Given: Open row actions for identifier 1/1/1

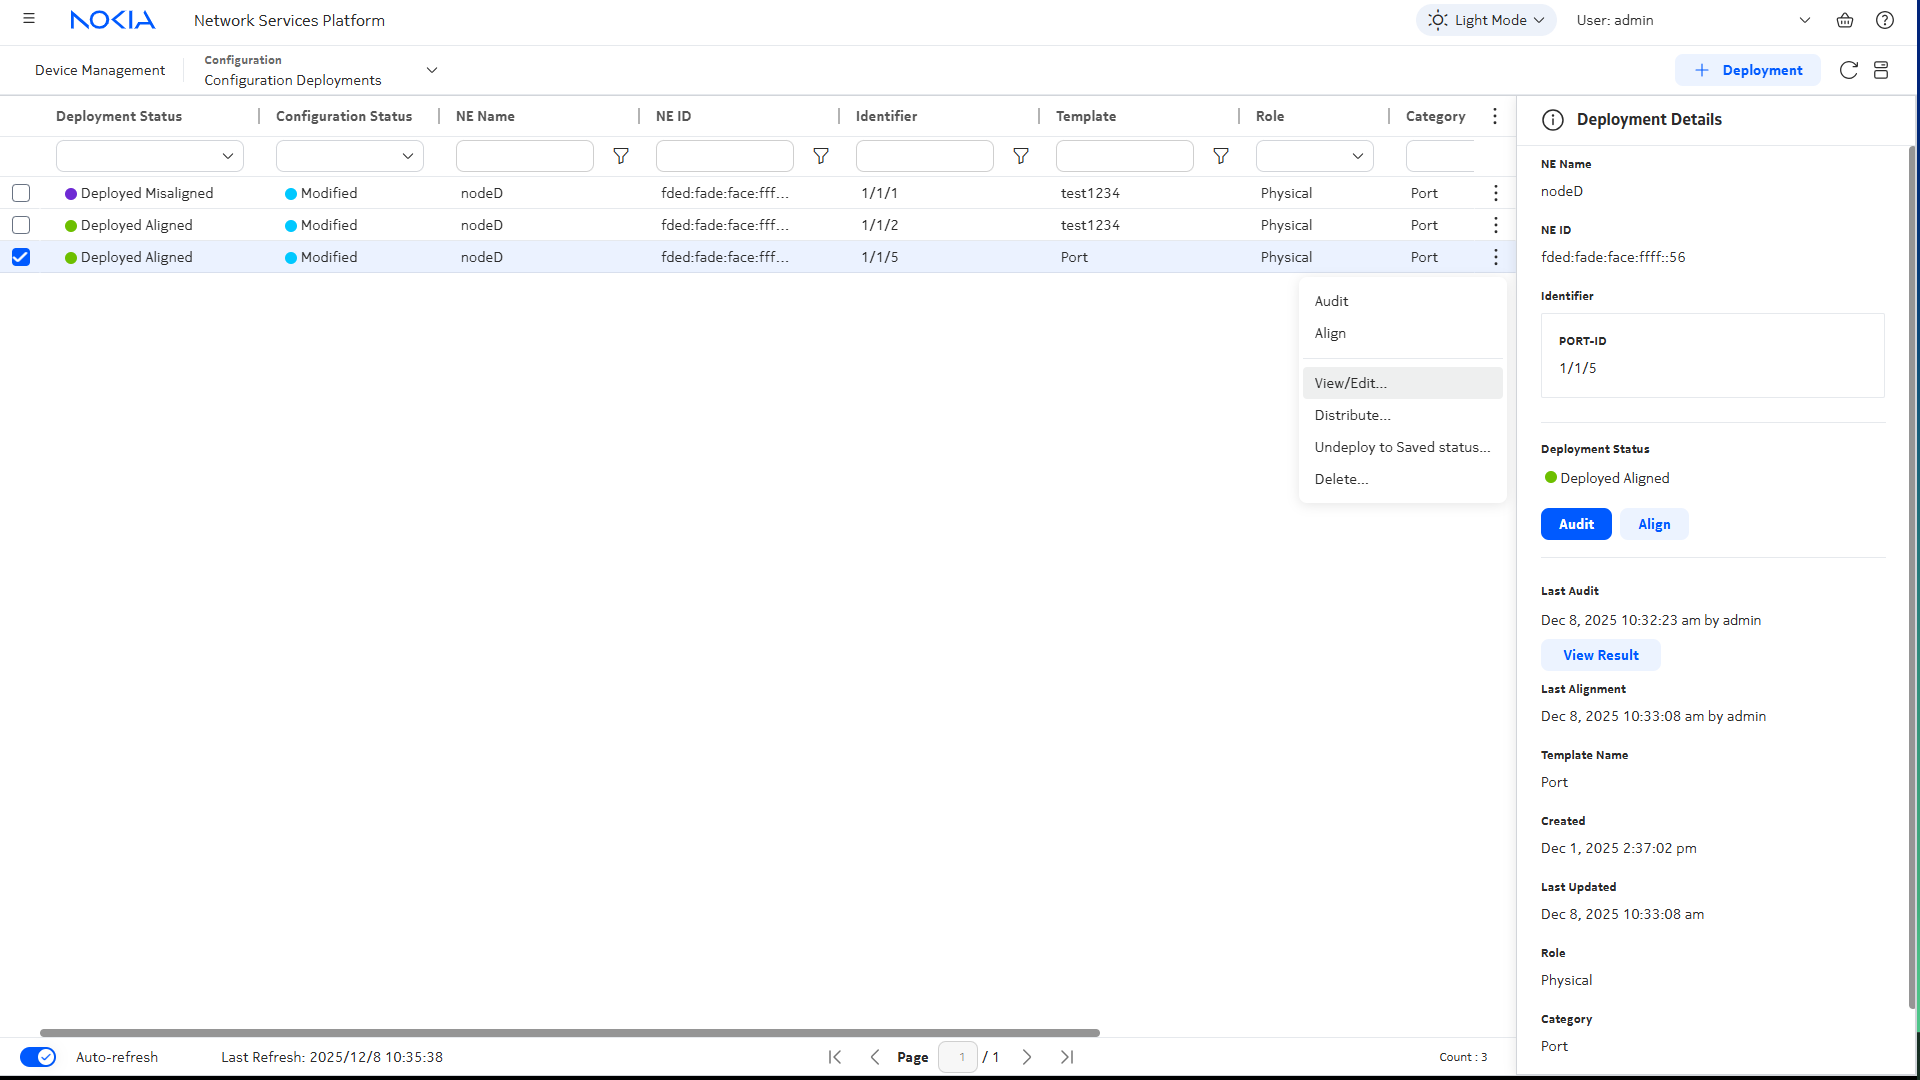Looking at the screenshot, I should point(1495,193).
